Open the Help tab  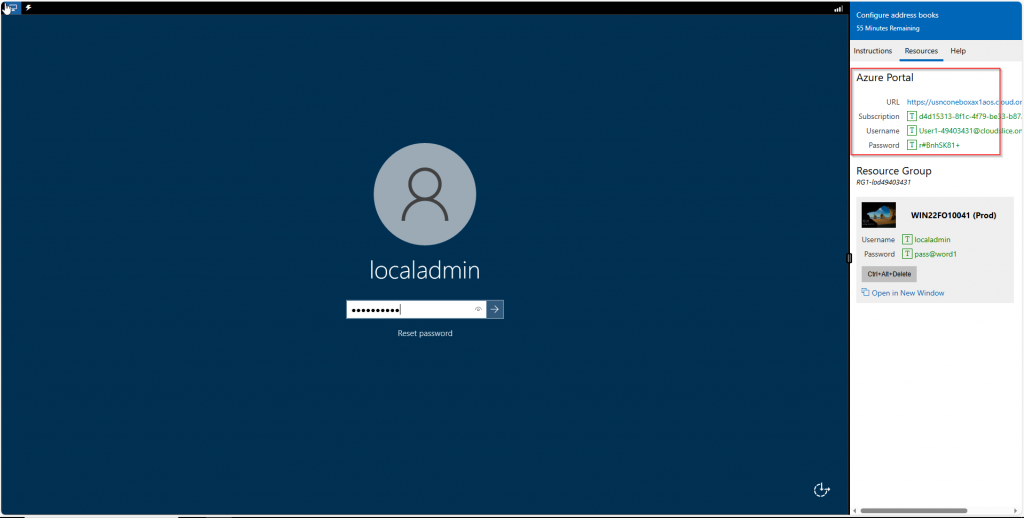[x=958, y=51]
